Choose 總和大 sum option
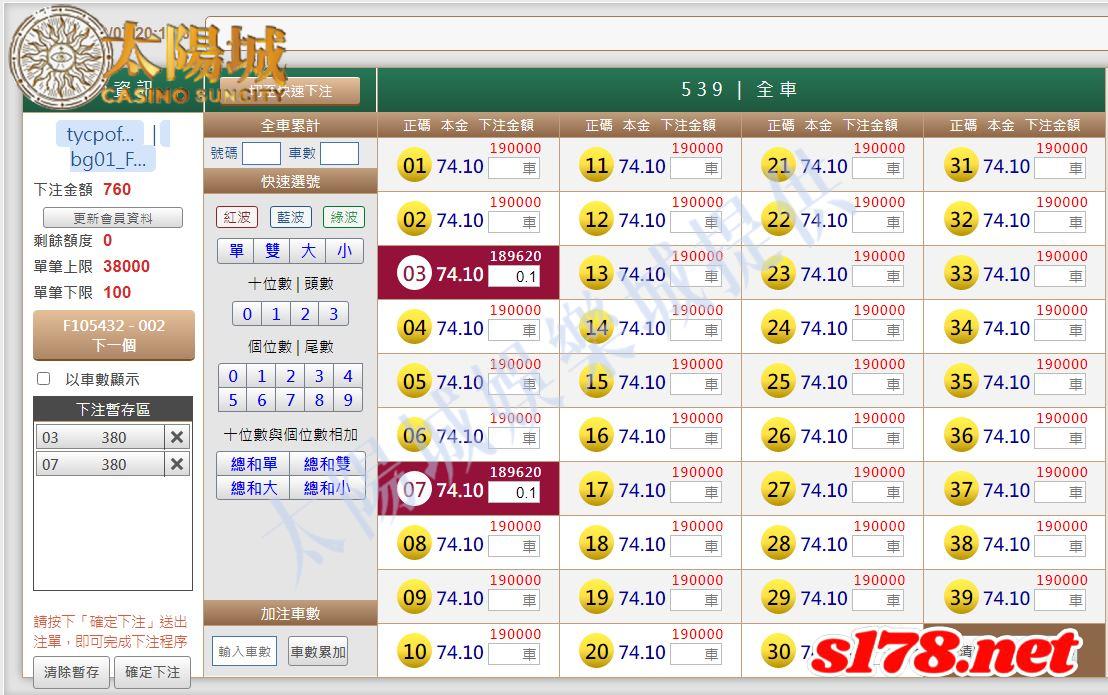The width and height of the screenshot is (1108, 695). coord(254,487)
